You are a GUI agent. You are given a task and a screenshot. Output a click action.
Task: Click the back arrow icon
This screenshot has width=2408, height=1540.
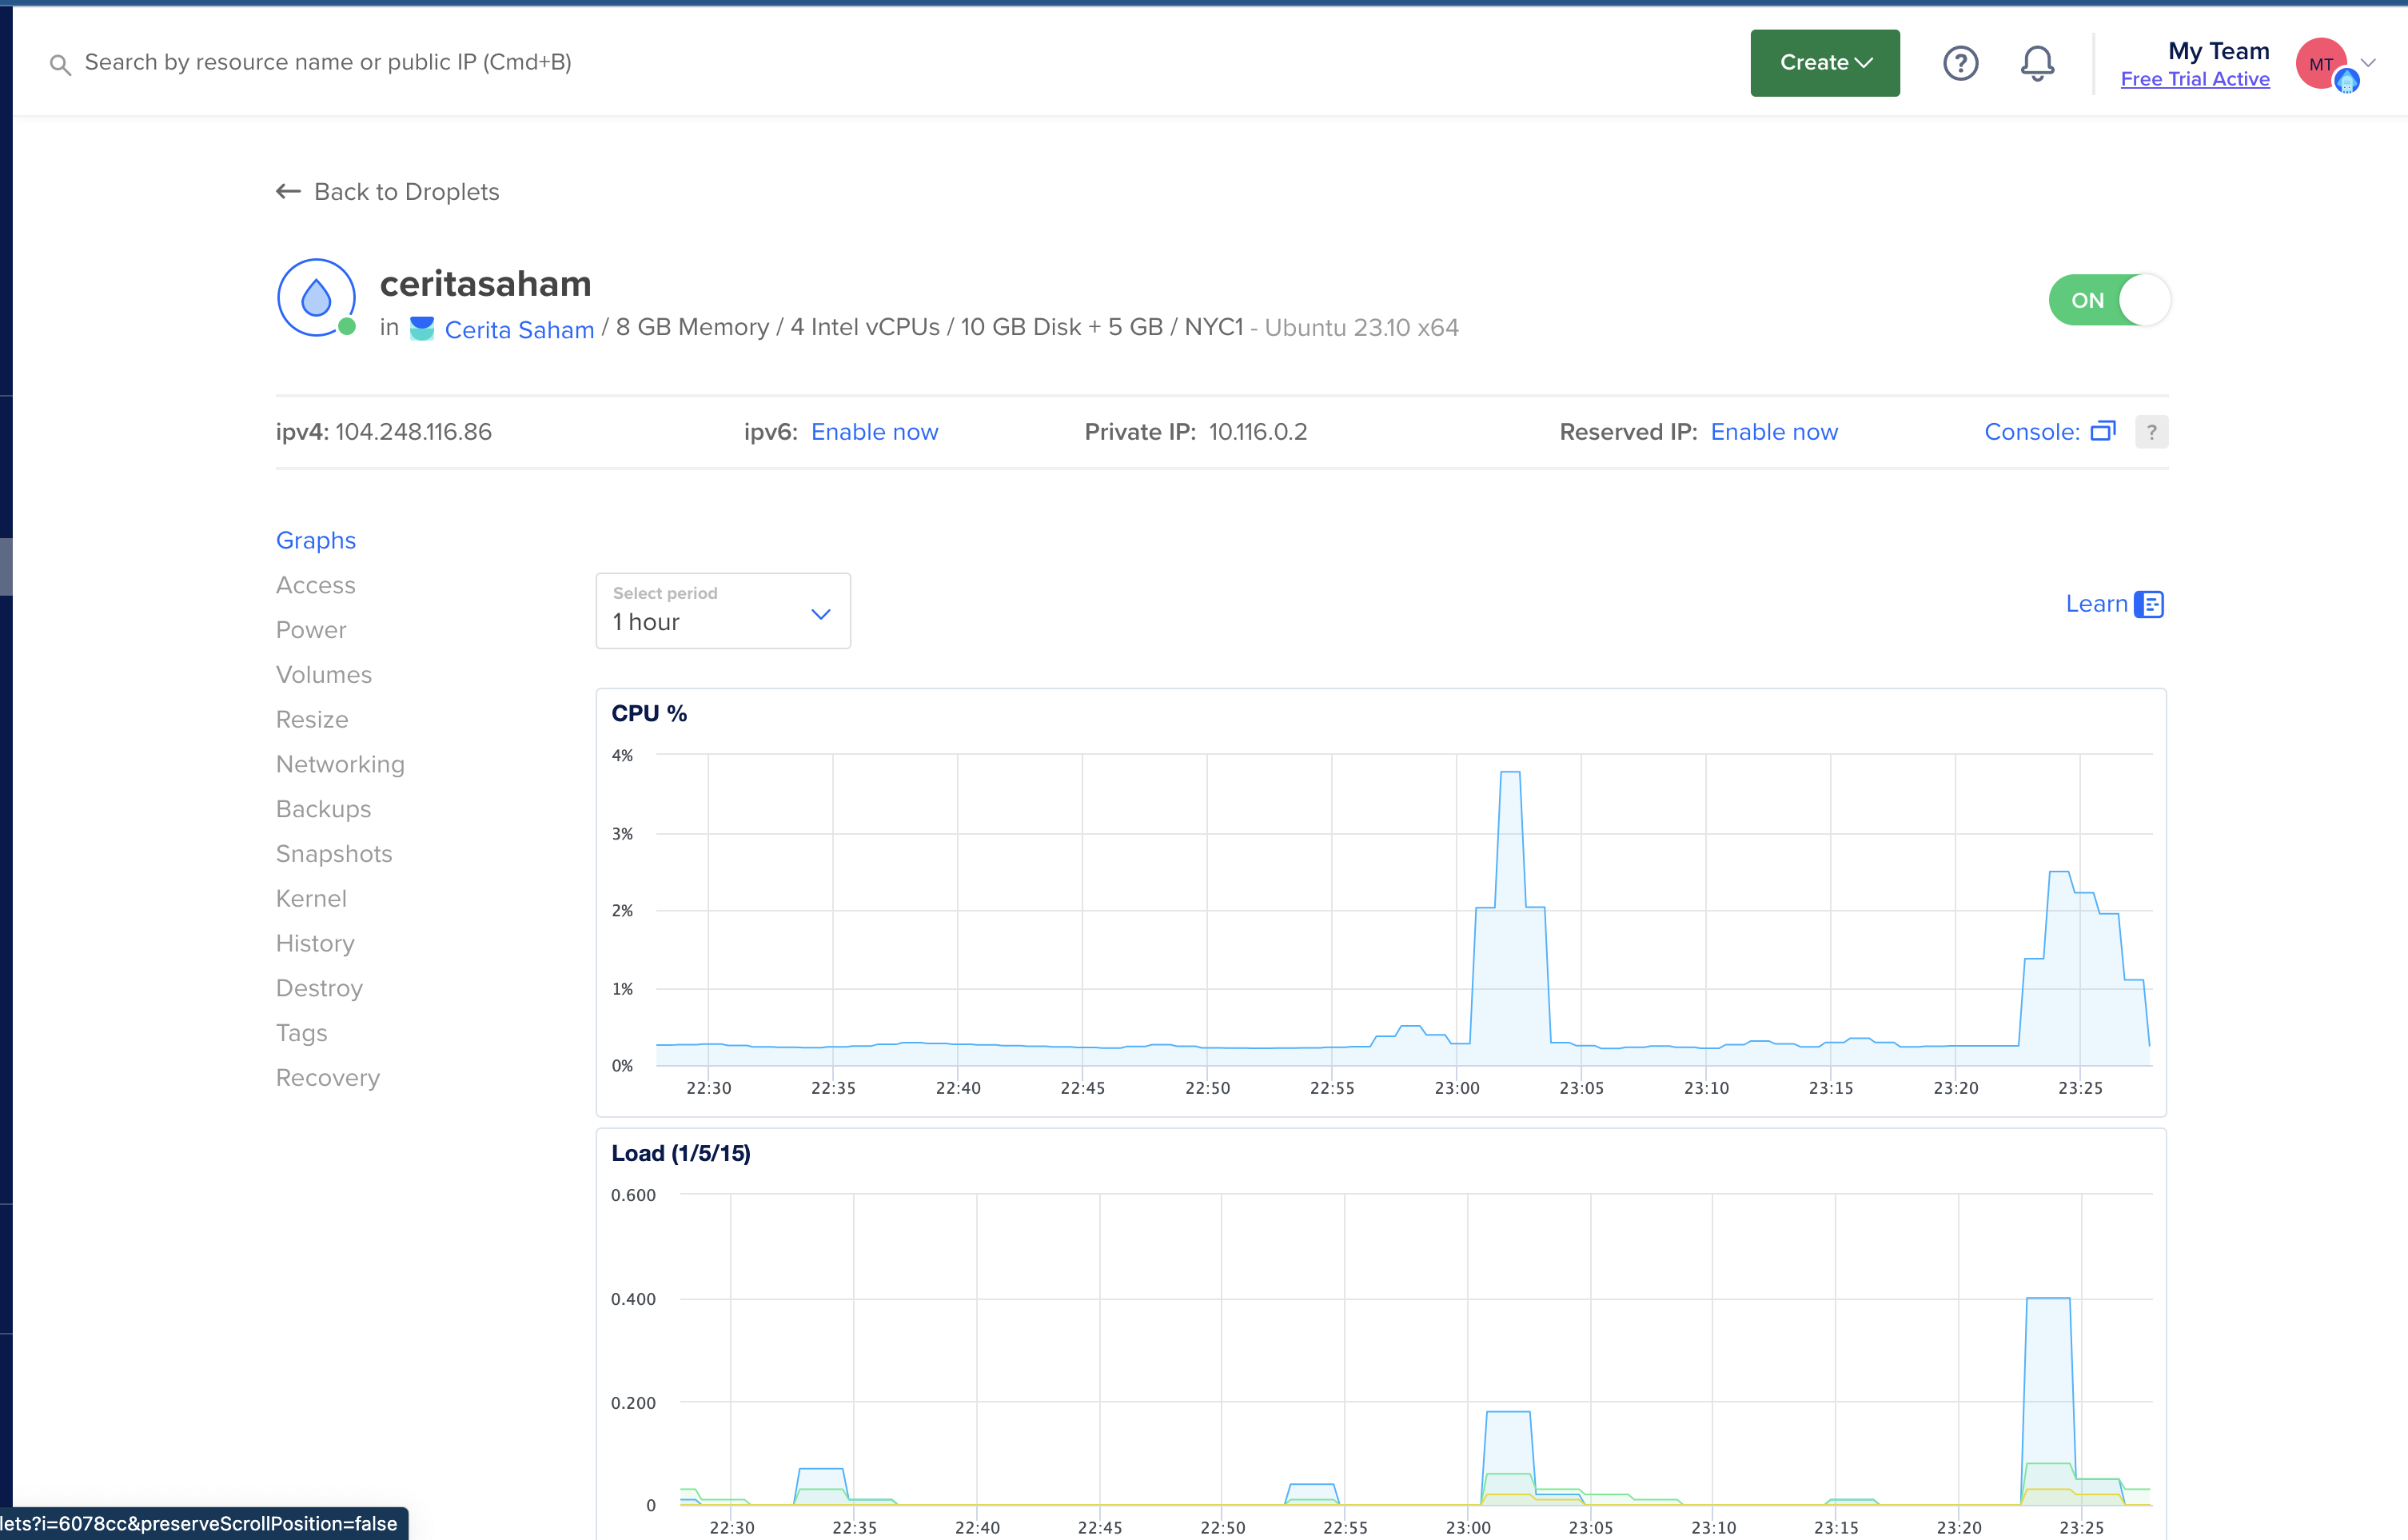pyautogui.click(x=288, y=191)
